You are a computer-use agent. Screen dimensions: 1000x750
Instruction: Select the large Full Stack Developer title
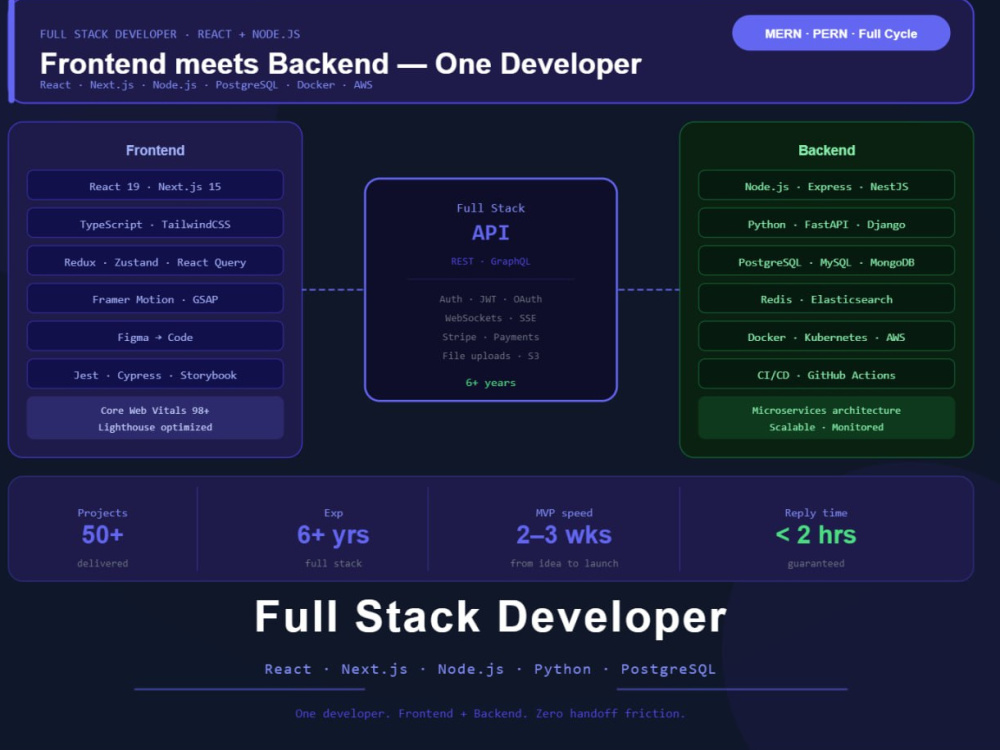point(490,617)
